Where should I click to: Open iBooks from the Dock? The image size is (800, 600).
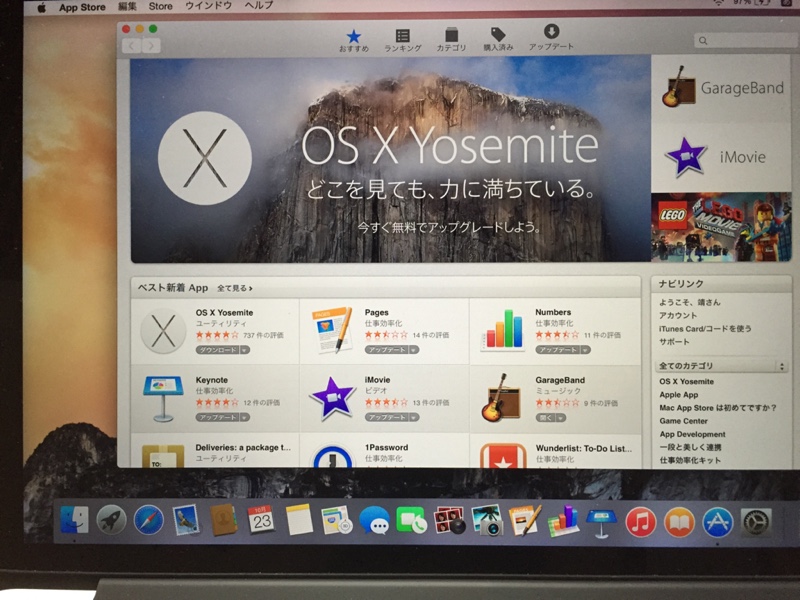click(x=679, y=522)
